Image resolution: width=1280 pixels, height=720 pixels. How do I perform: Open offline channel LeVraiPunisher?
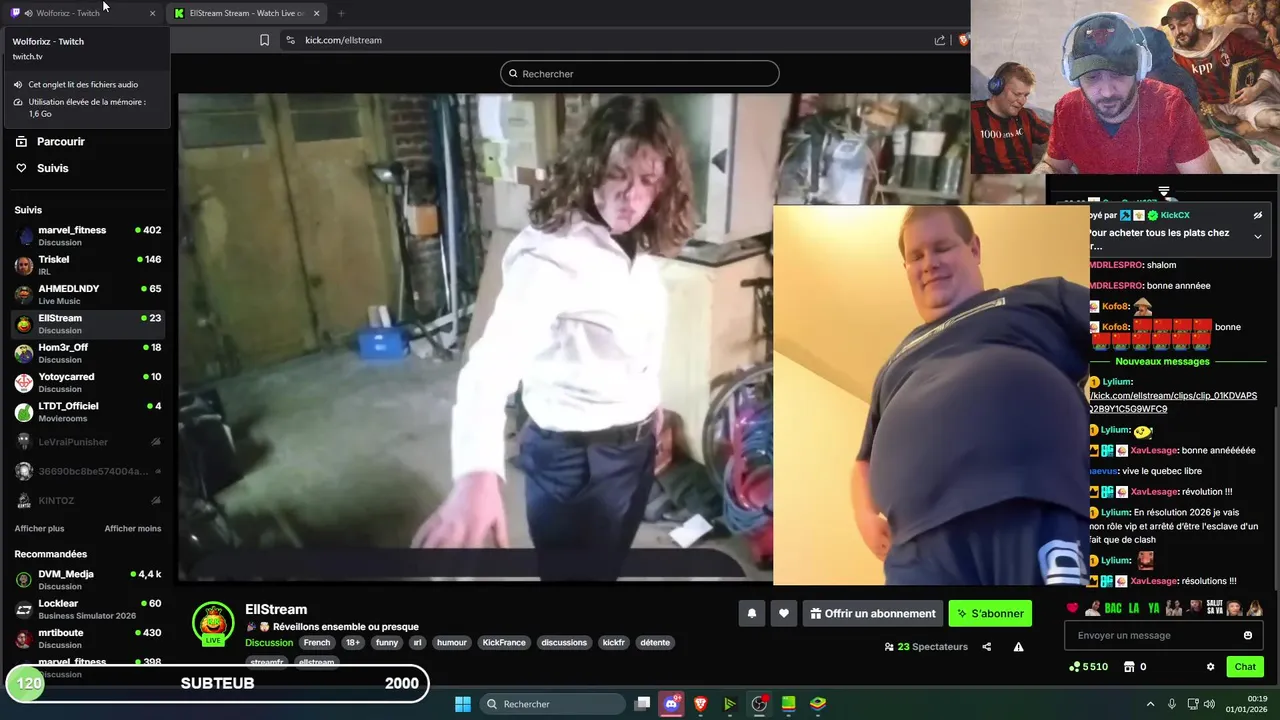(x=88, y=442)
